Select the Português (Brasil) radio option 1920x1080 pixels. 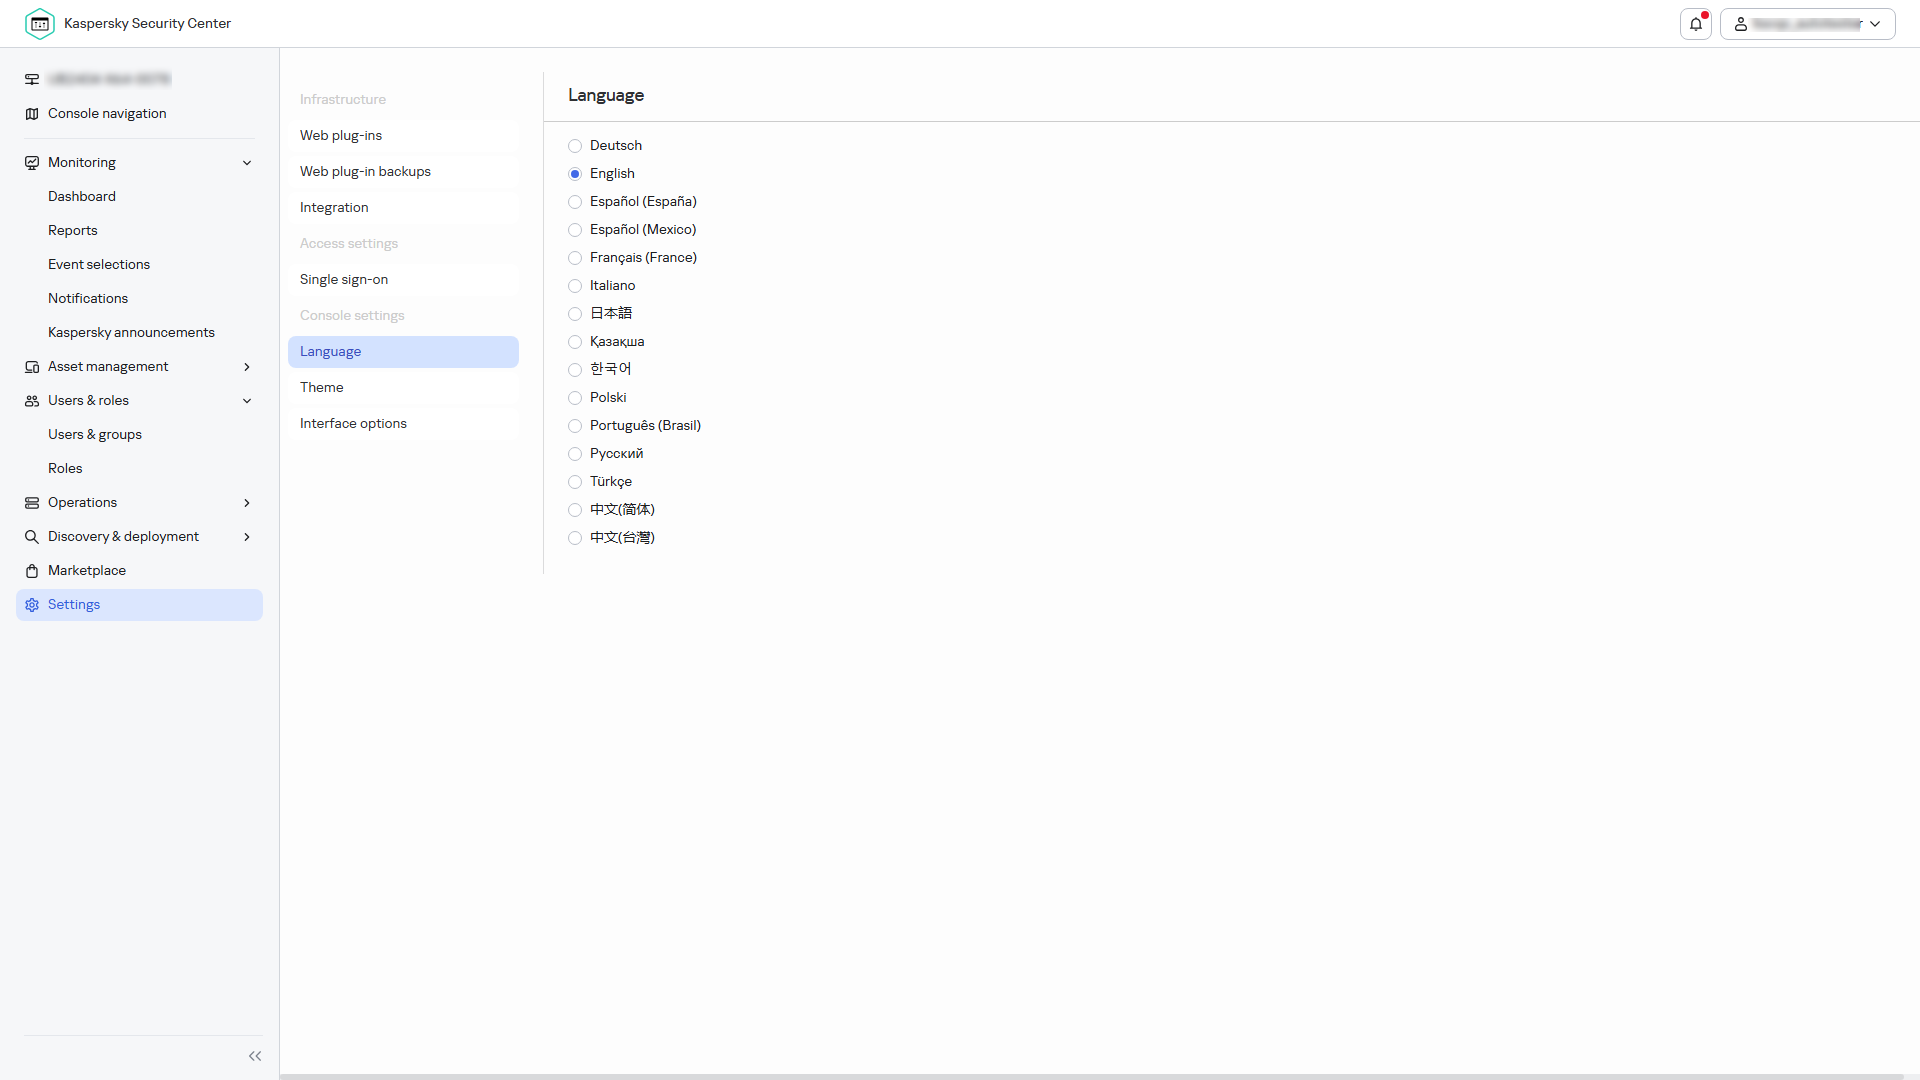click(x=575, y=426)
